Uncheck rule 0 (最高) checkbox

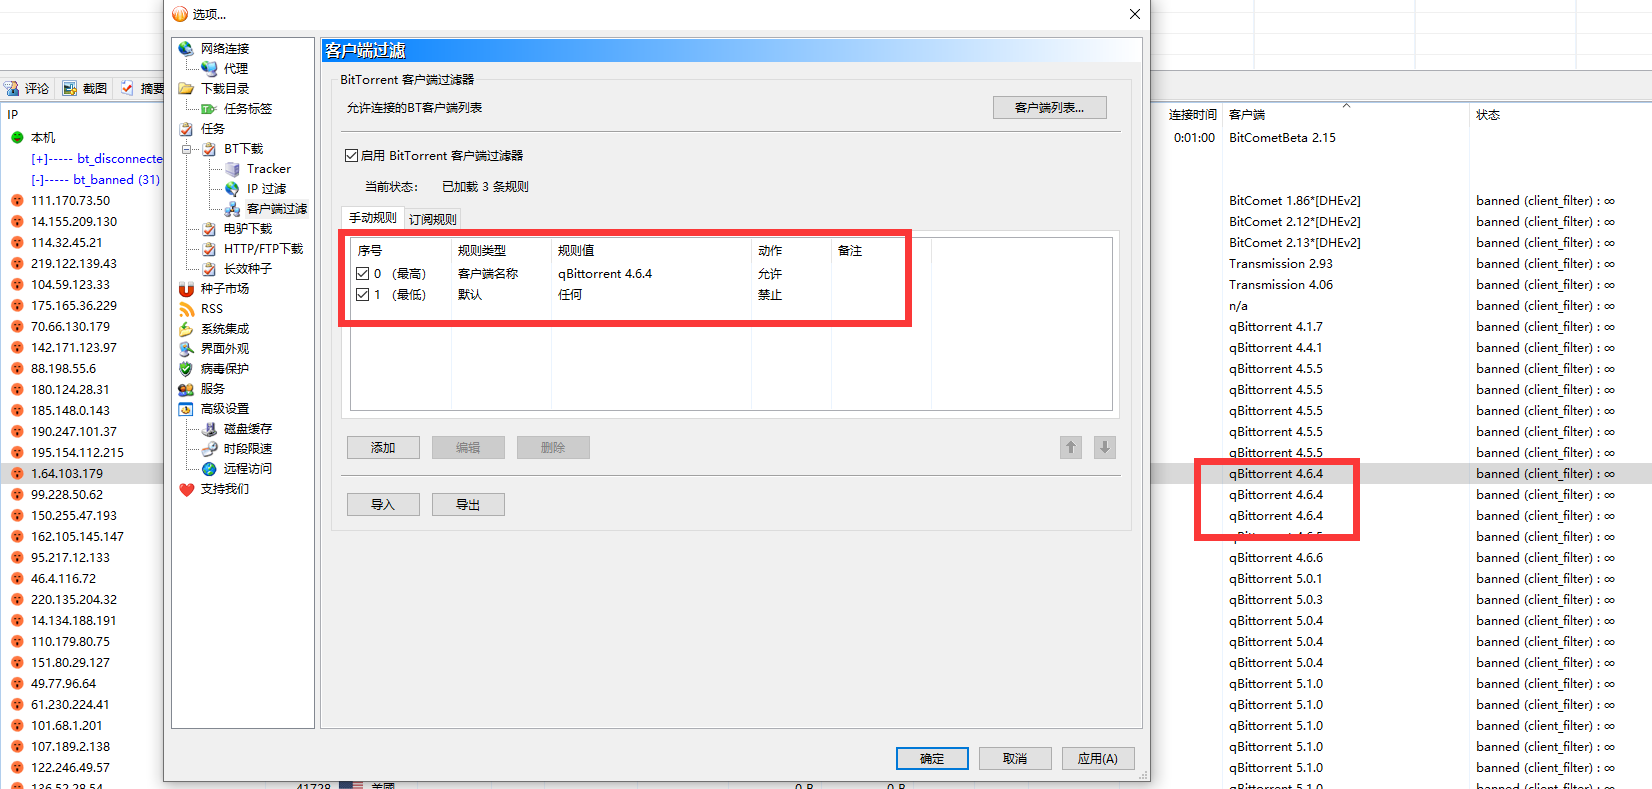pyautogui.click(x=362, y=273)
